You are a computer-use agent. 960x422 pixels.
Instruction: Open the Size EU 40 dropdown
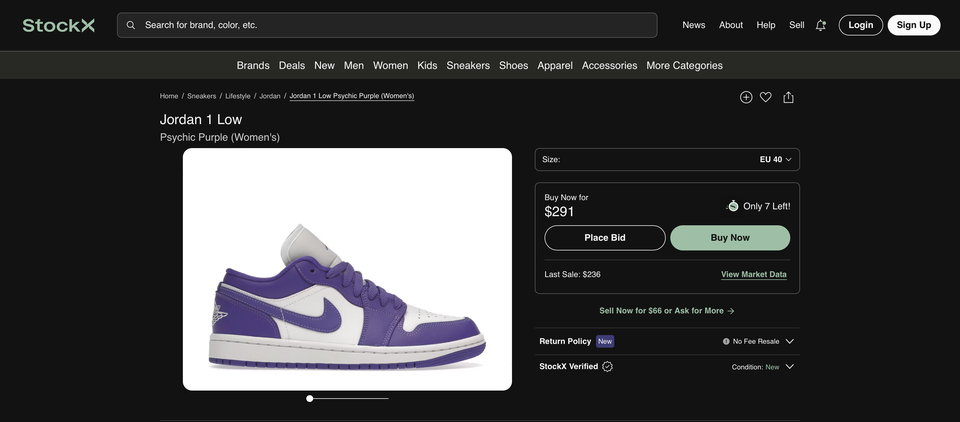667,159
